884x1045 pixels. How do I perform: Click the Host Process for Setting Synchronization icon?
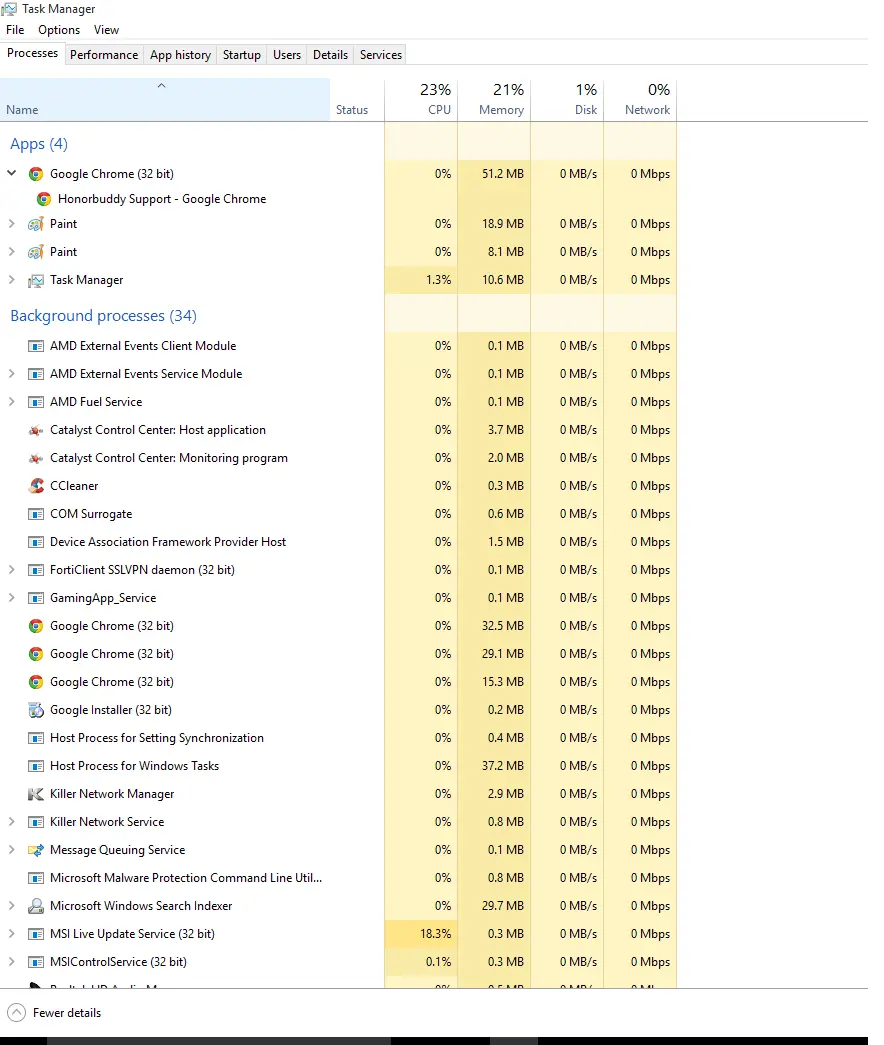36,738
